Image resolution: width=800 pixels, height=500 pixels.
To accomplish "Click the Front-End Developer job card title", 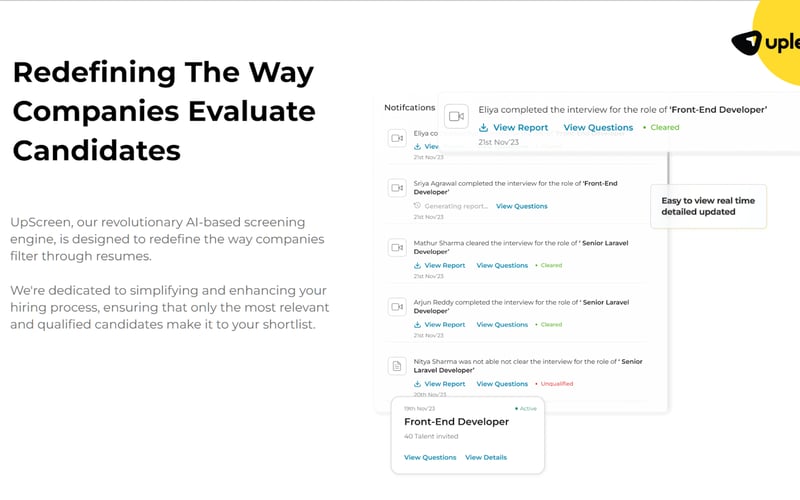I will [456, 422].
